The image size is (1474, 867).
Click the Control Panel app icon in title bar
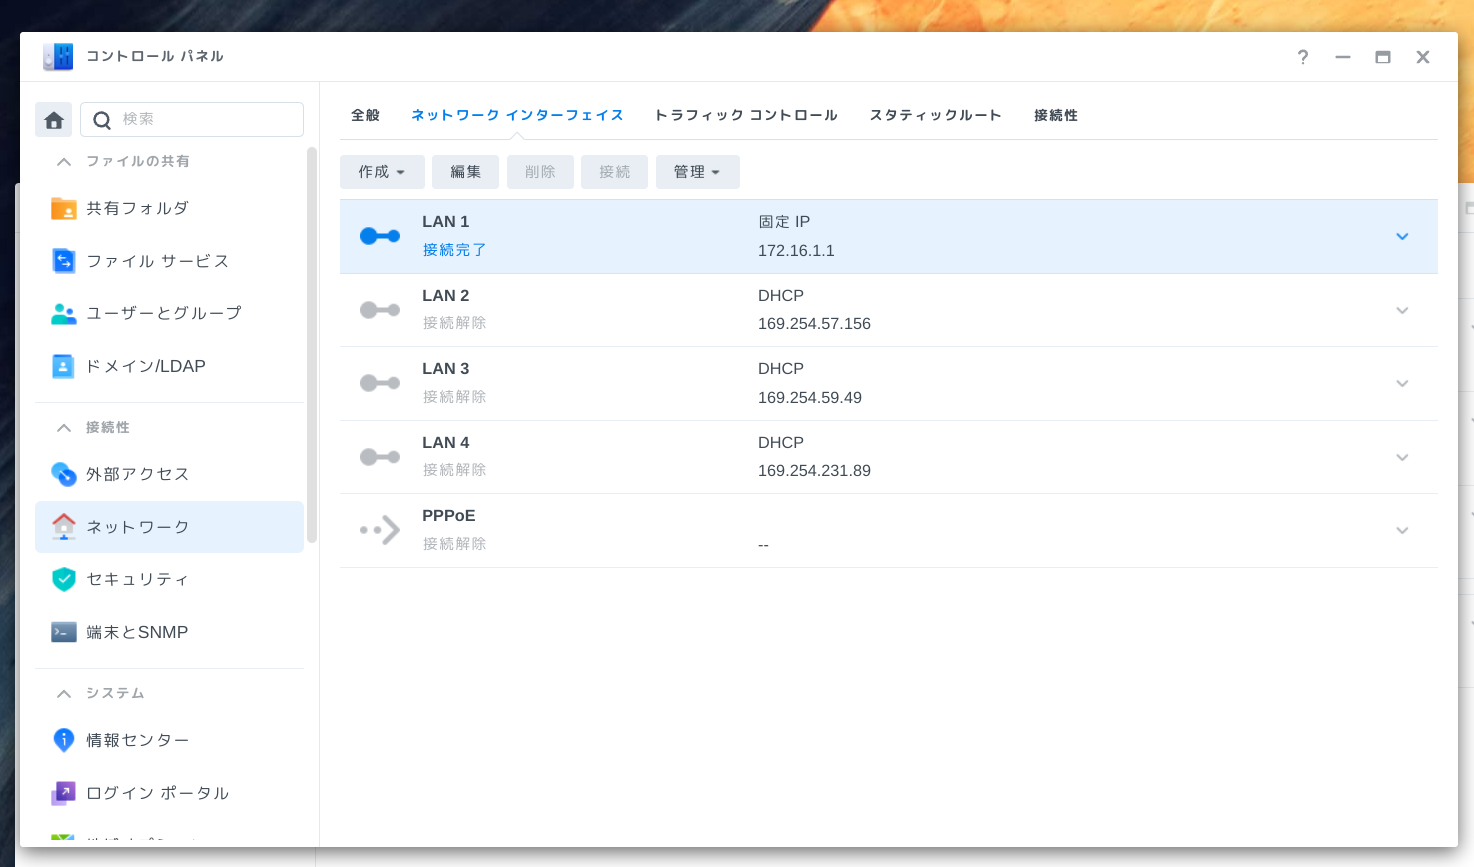[58, 57]
